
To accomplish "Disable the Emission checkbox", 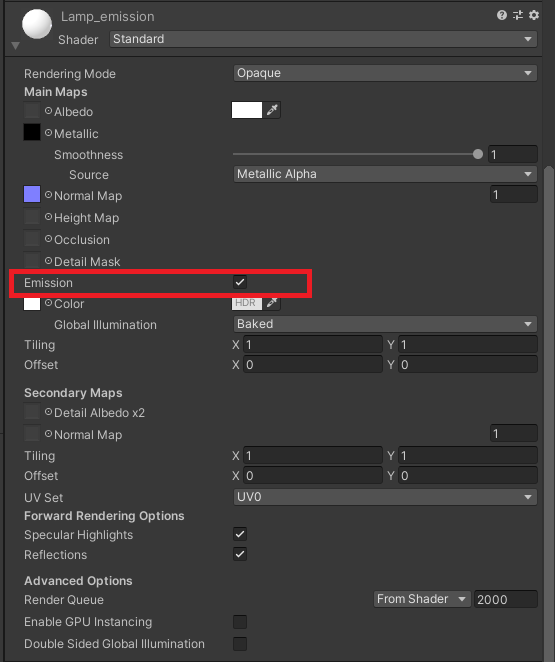I will 240,282.
